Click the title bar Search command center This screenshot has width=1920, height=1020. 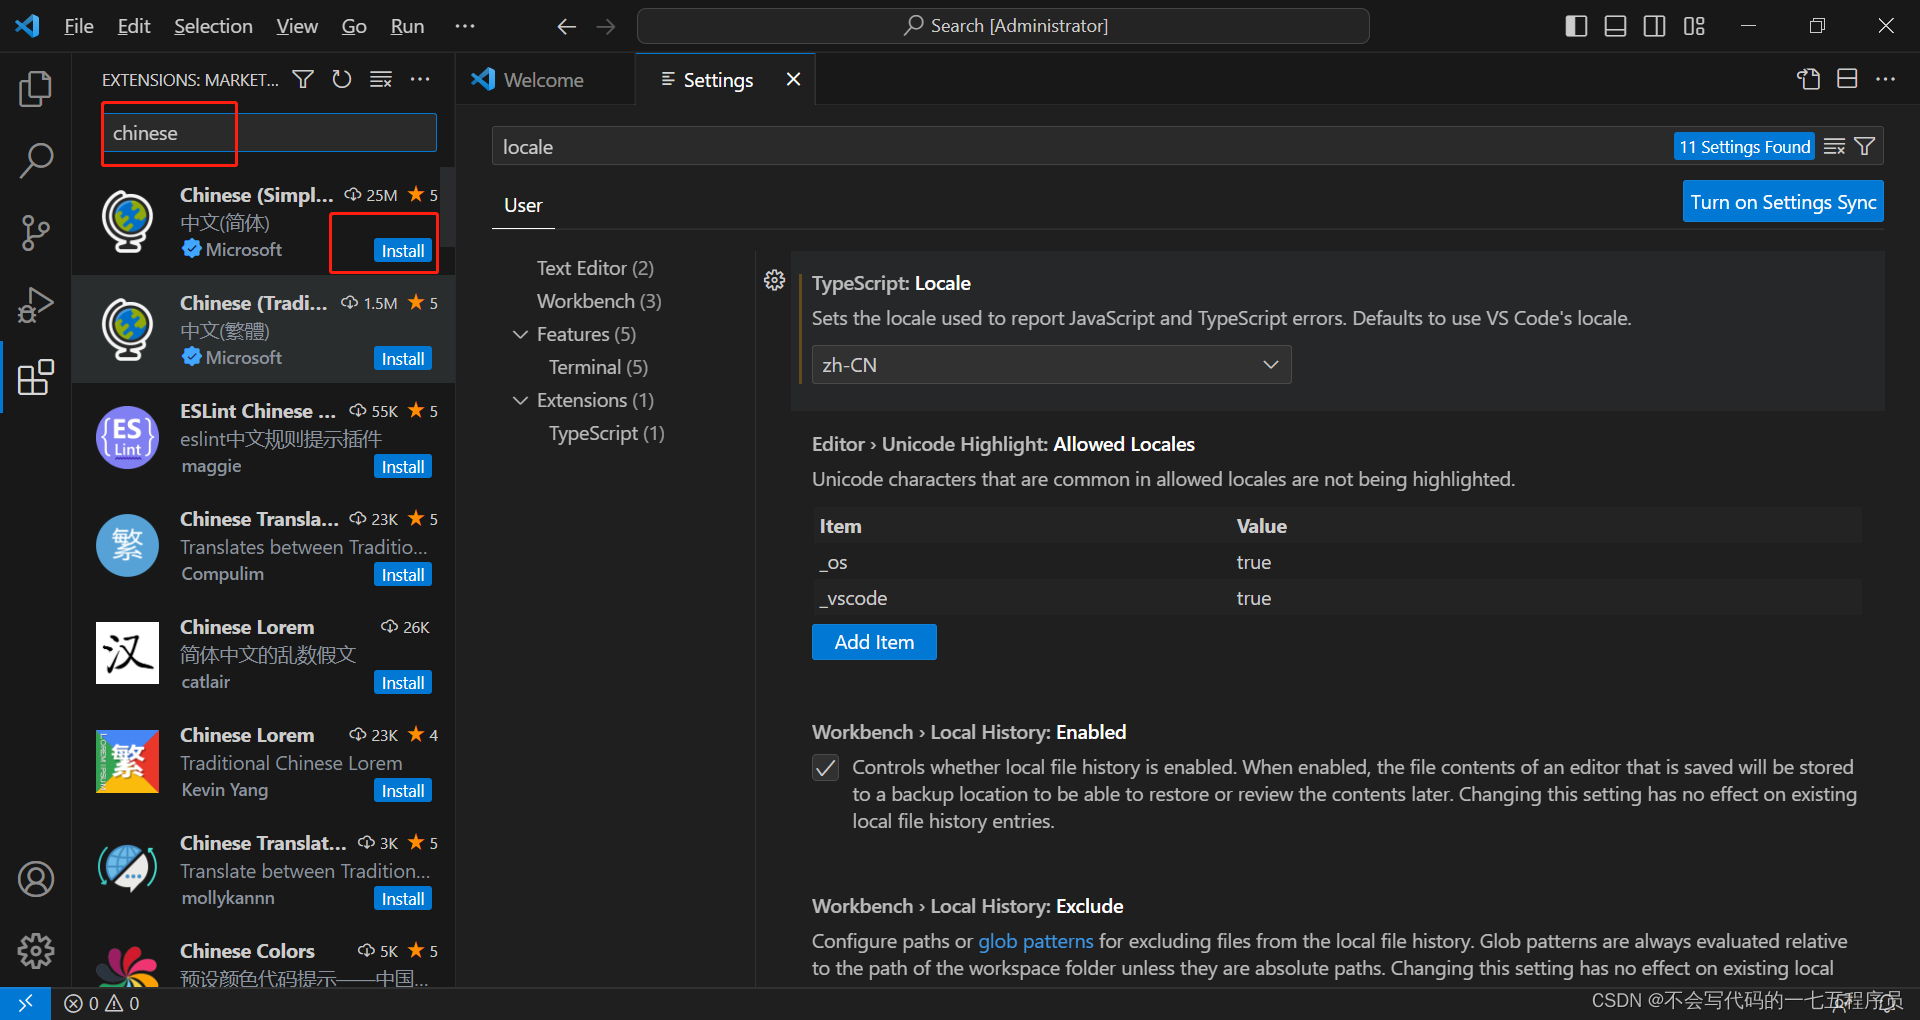tap(1003, 26)
